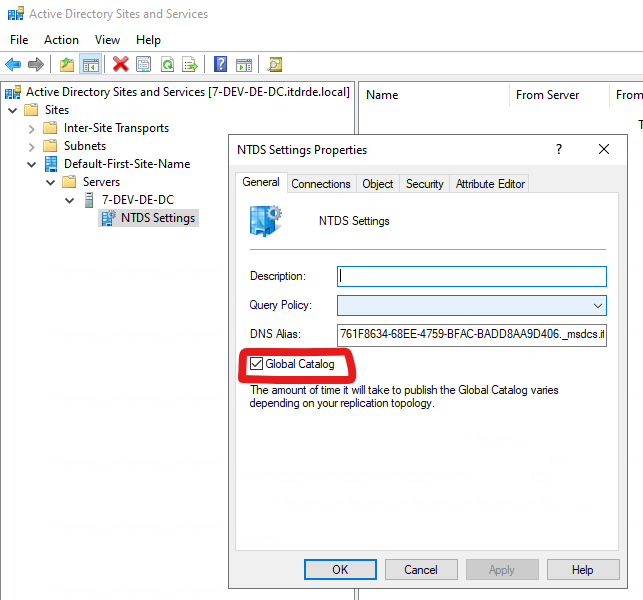Click the Servers folder icon
Viewport: 643px width, 600px height.
point(69,182)
